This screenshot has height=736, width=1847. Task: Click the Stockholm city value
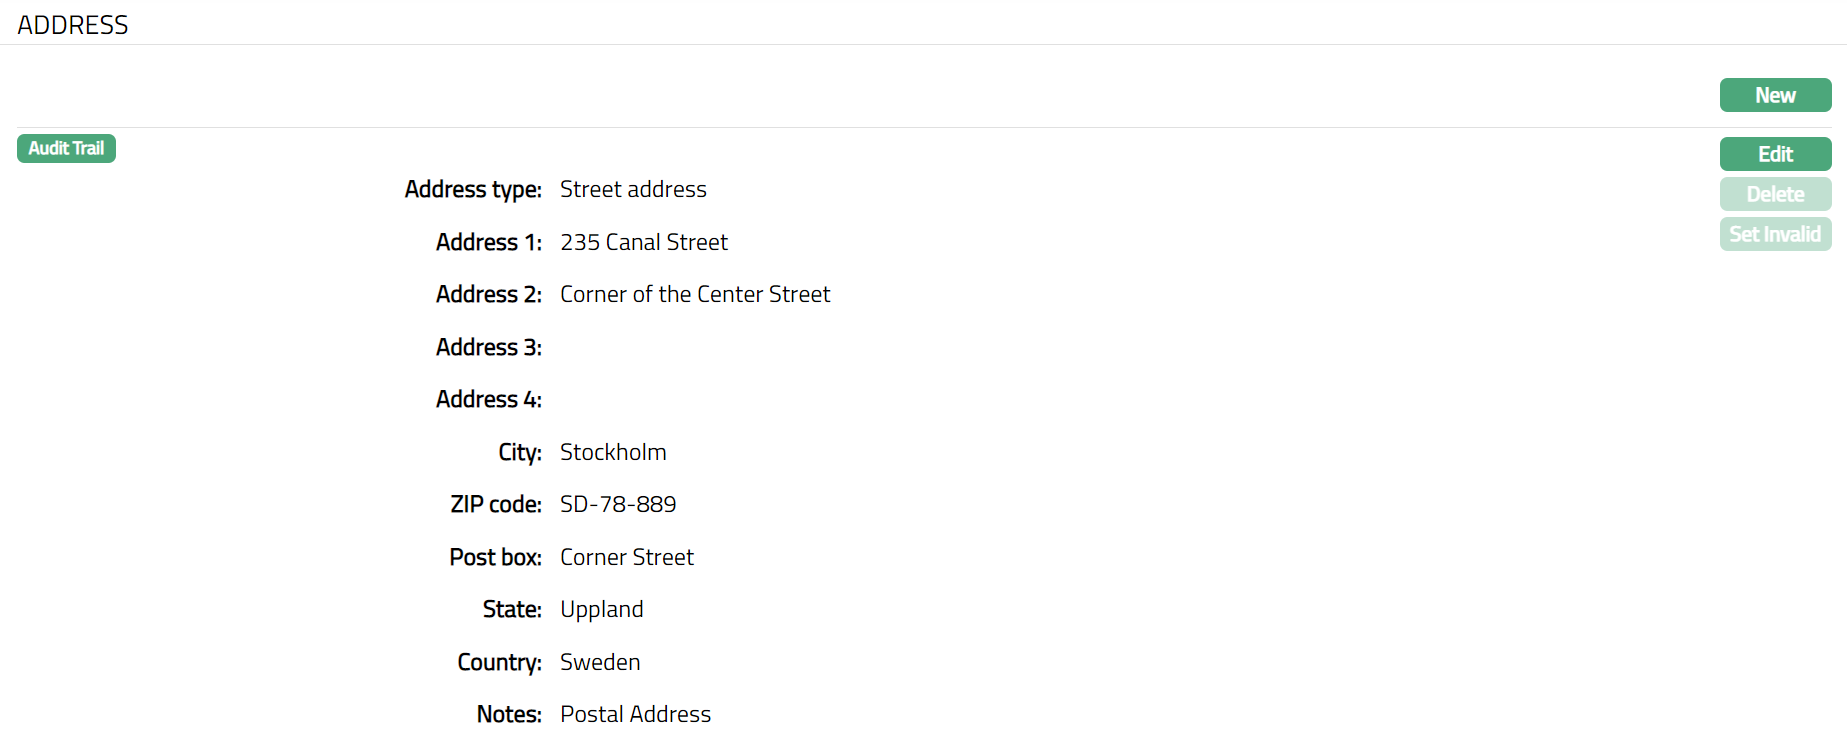pos(613,452)
